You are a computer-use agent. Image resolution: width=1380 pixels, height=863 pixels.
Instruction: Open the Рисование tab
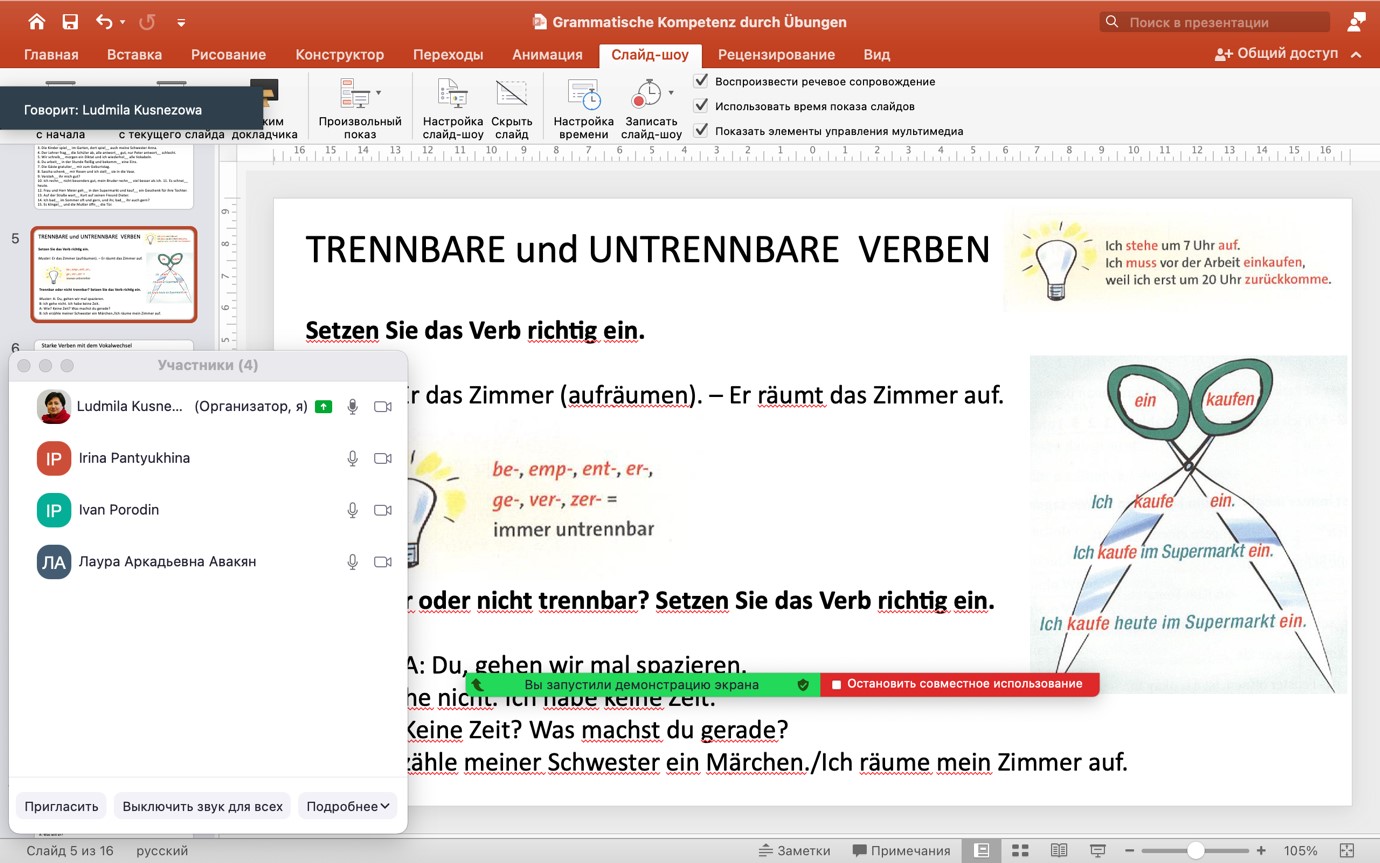pyautogui.click(x=228, y=54)
